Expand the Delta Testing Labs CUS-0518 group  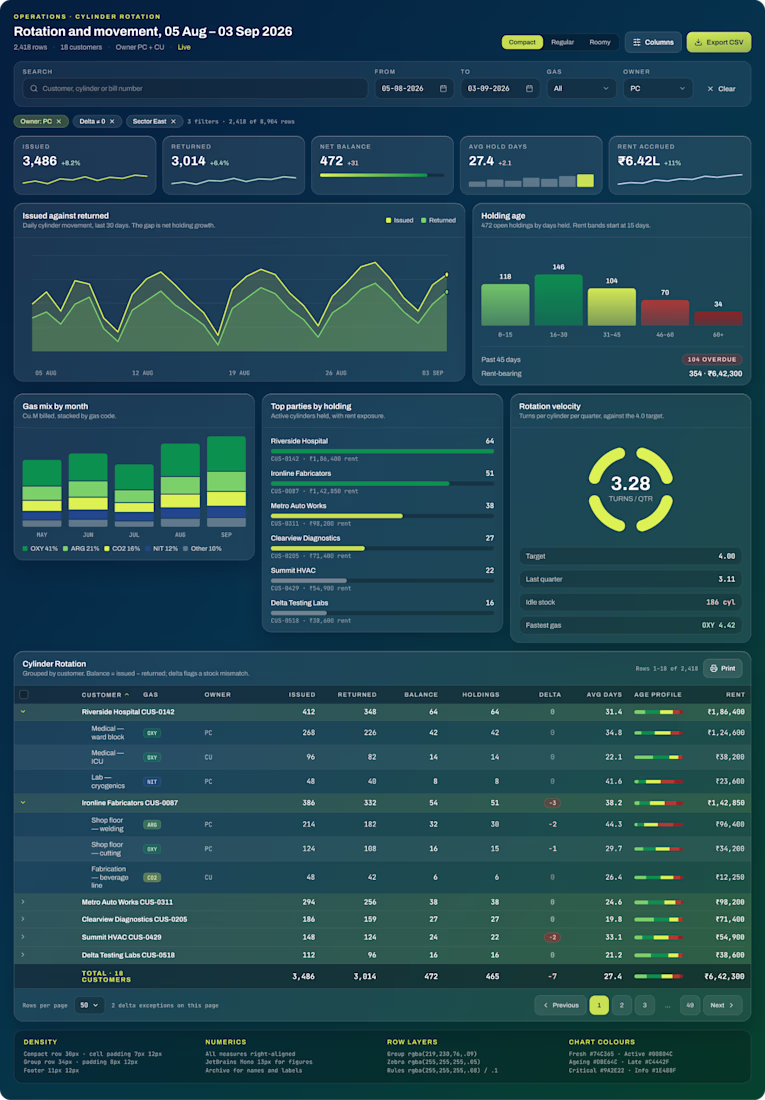click(x=23, y=955)
